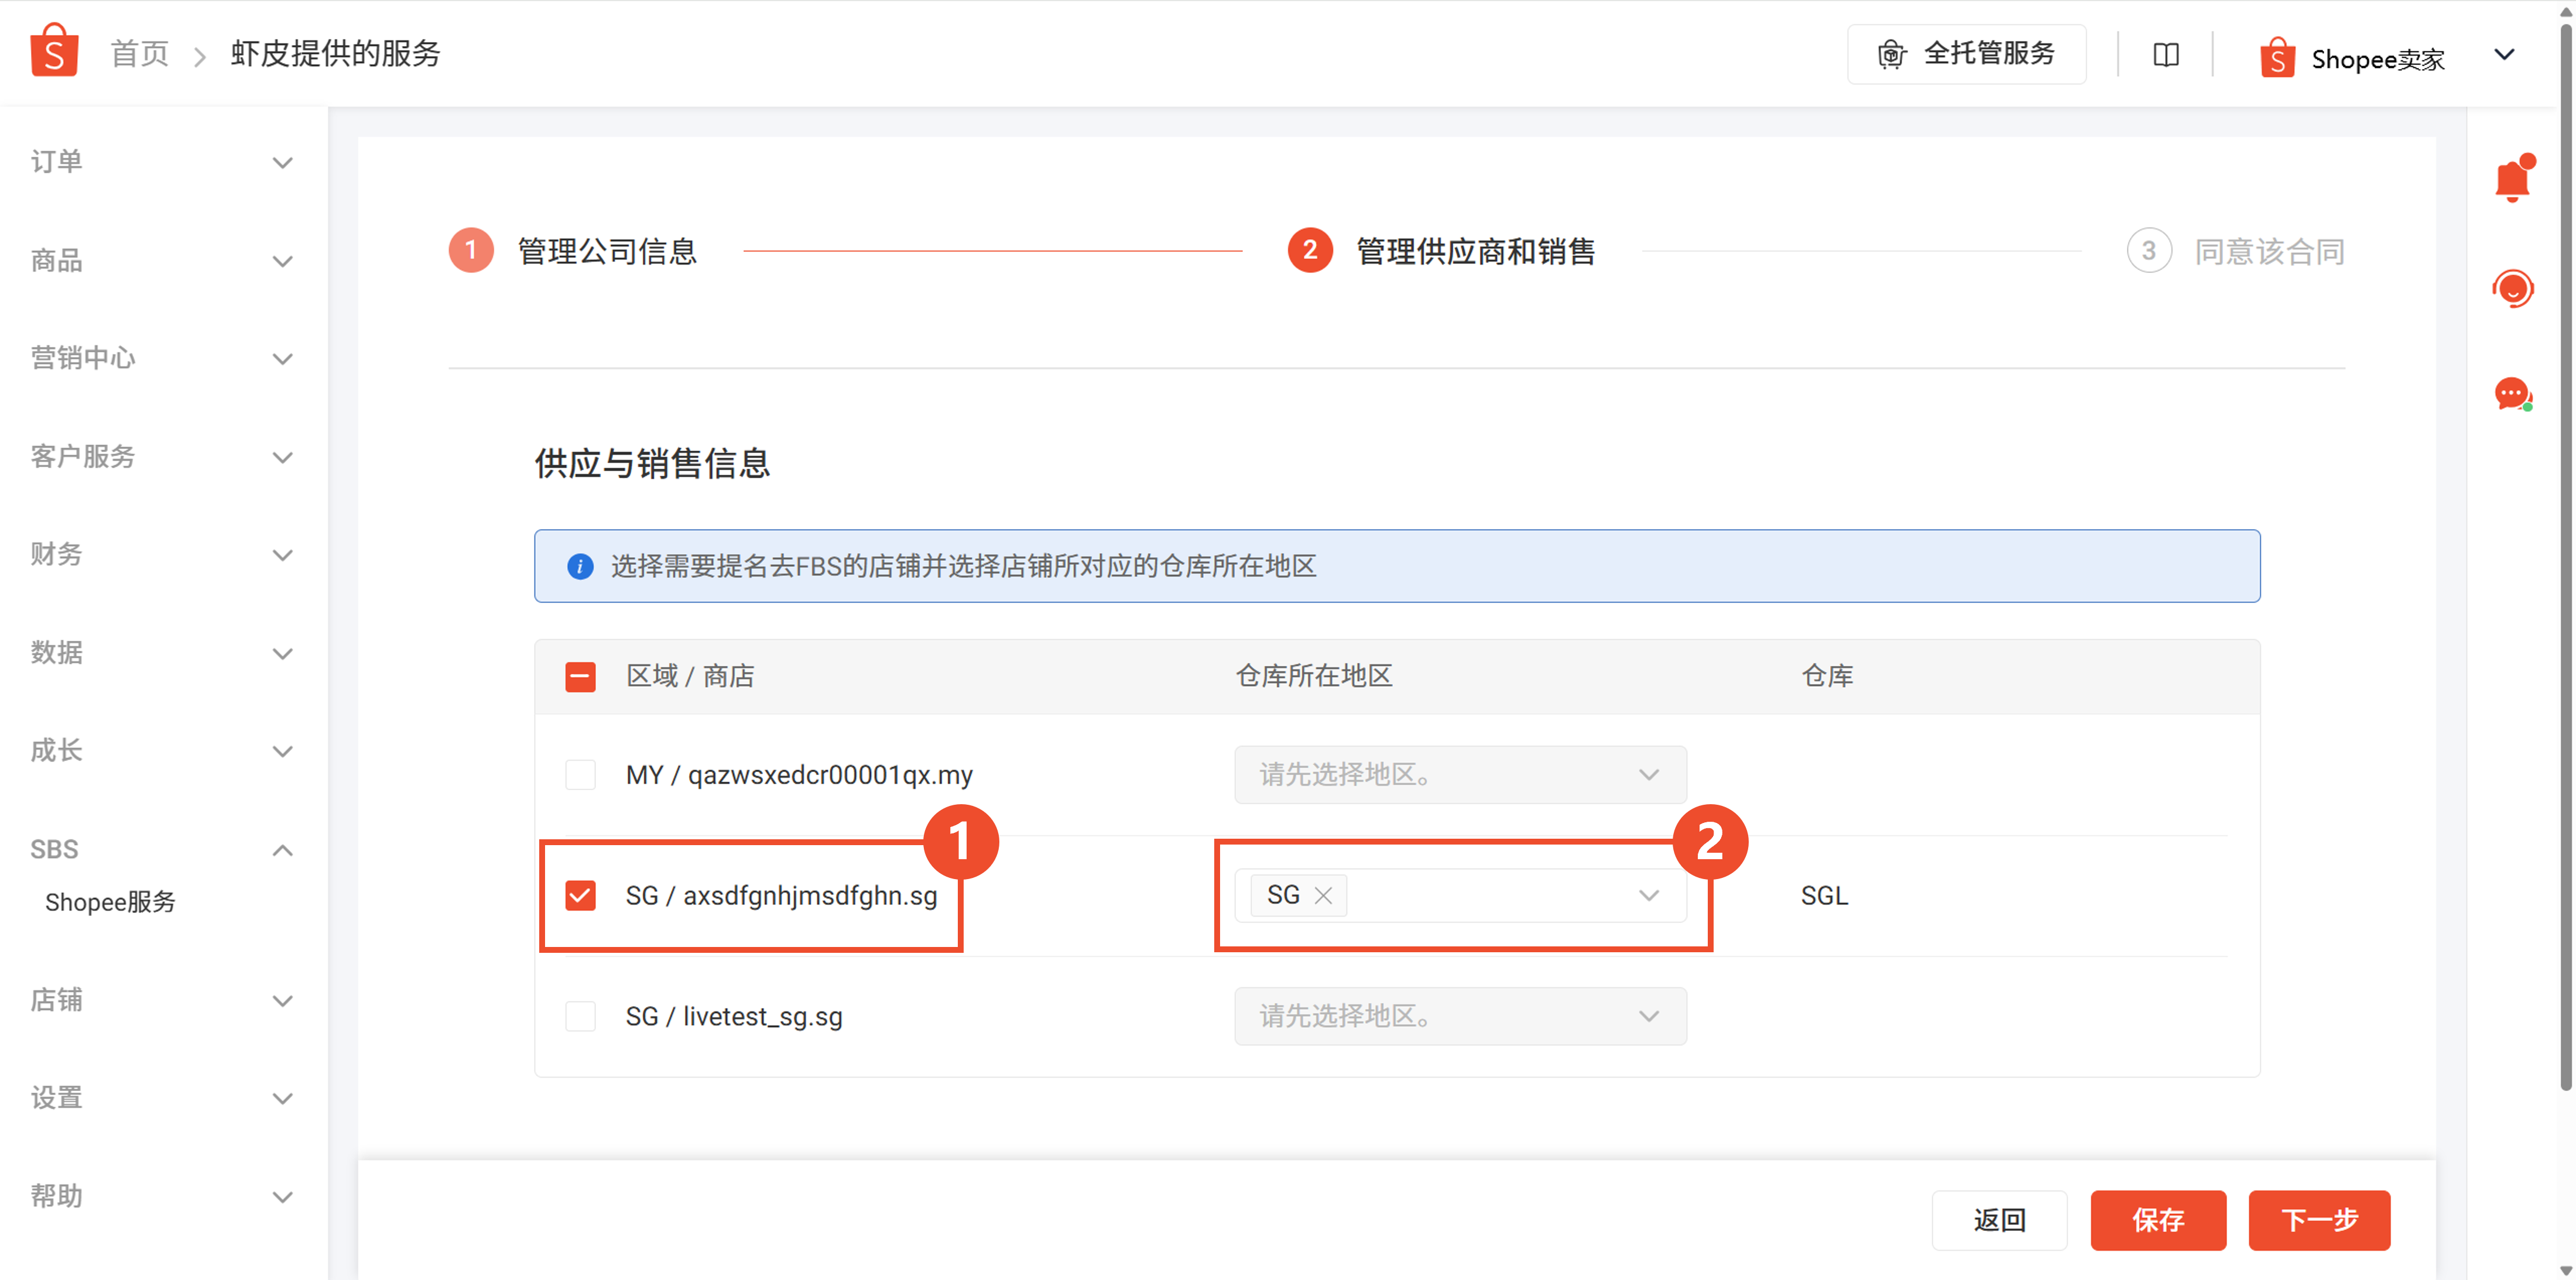Open region dropdown for livetest_sg.sg row

pyautogui.click(x=1460, y=1016)
